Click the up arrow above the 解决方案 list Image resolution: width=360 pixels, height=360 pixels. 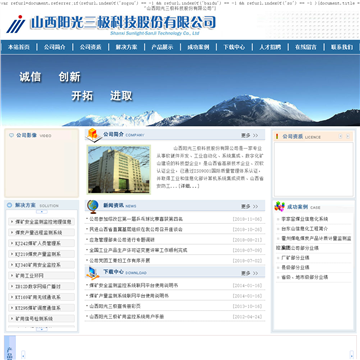tap(42, 212)
